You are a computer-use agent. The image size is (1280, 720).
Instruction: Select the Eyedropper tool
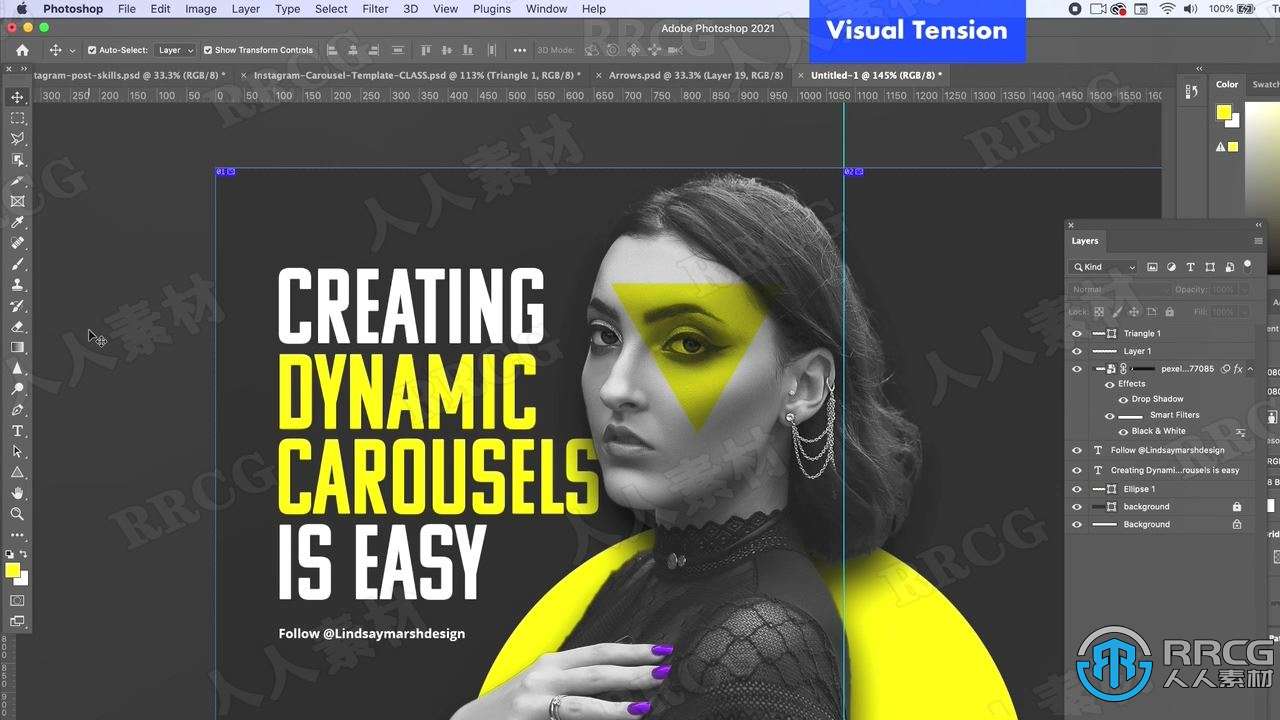click(17, 222)
